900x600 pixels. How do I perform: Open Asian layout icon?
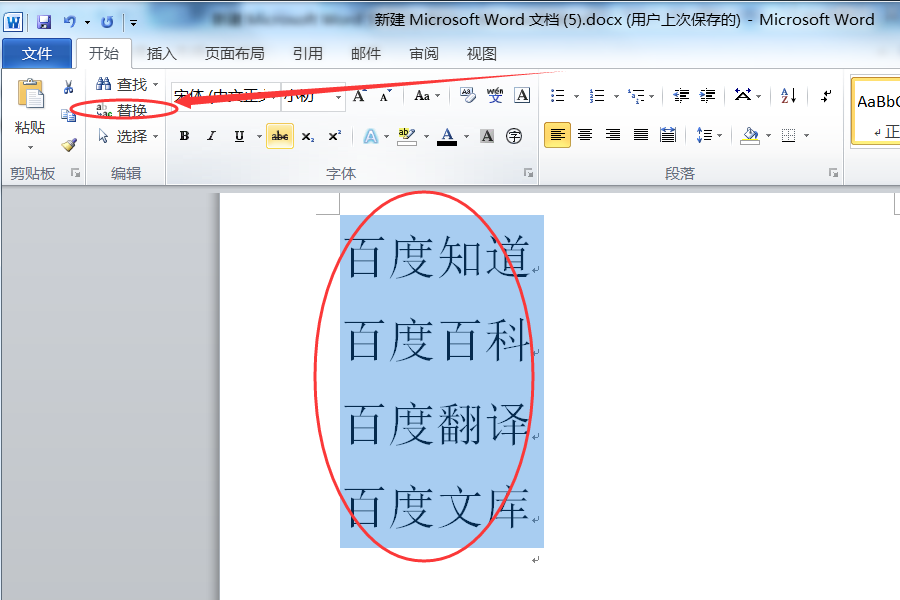point(748,96)
